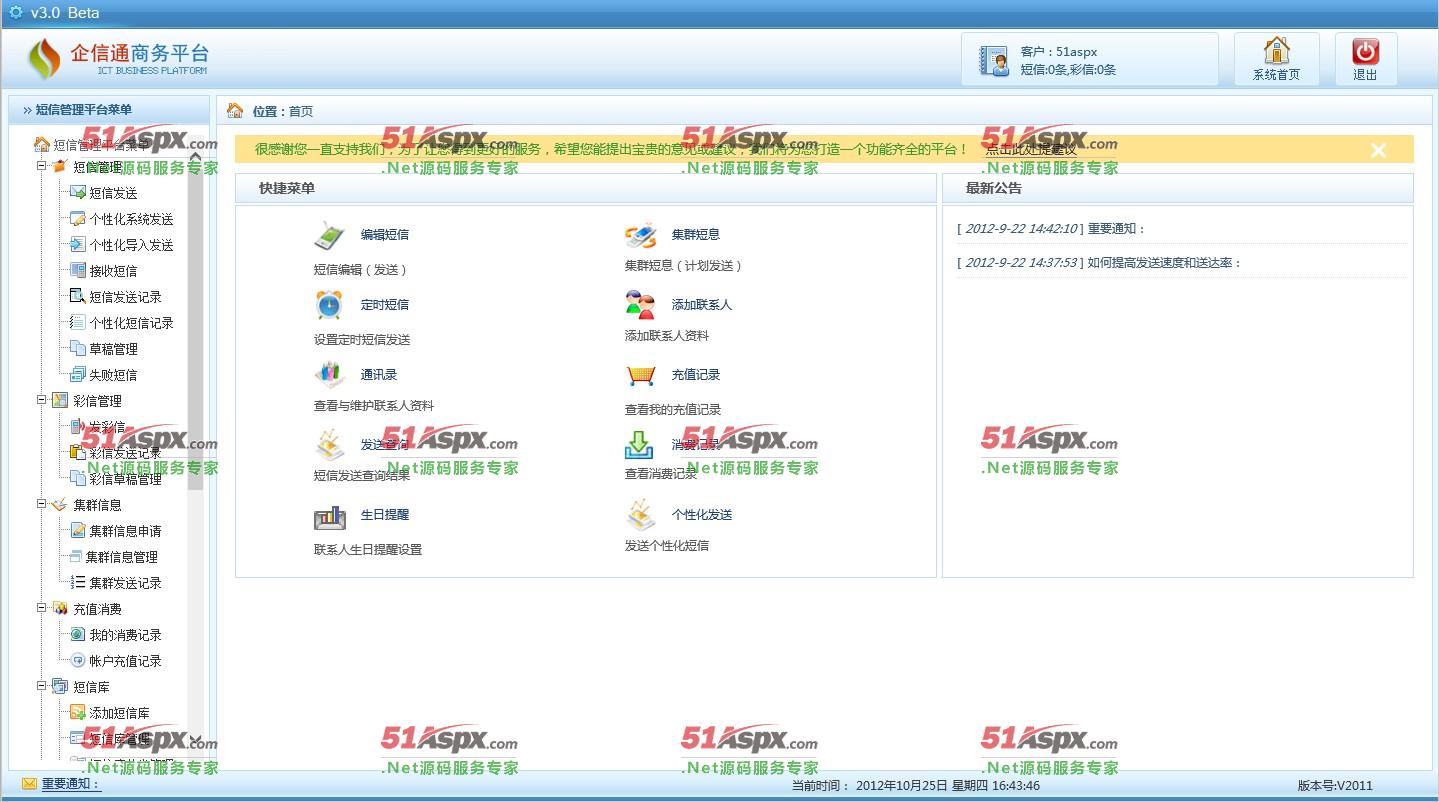Image resolution: width=1439 pixels, height=802 pixels.
Task: Click 点击此处提建议 link in banner
Action: point(1031,150)
